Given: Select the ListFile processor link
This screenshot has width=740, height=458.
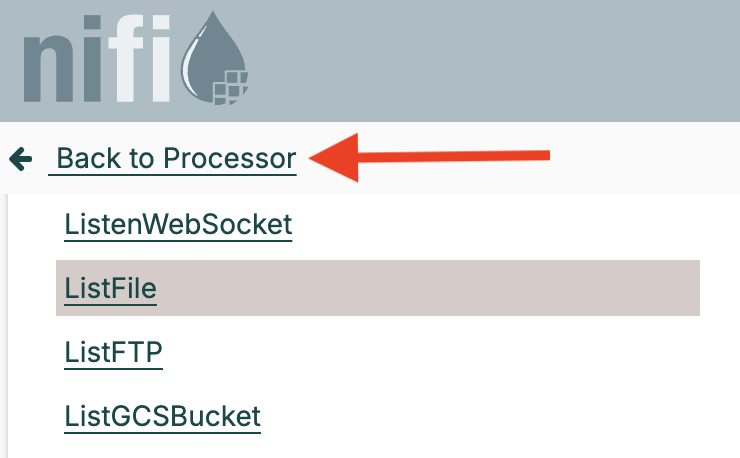Looking at the screenshot, I should coord(111,288).
